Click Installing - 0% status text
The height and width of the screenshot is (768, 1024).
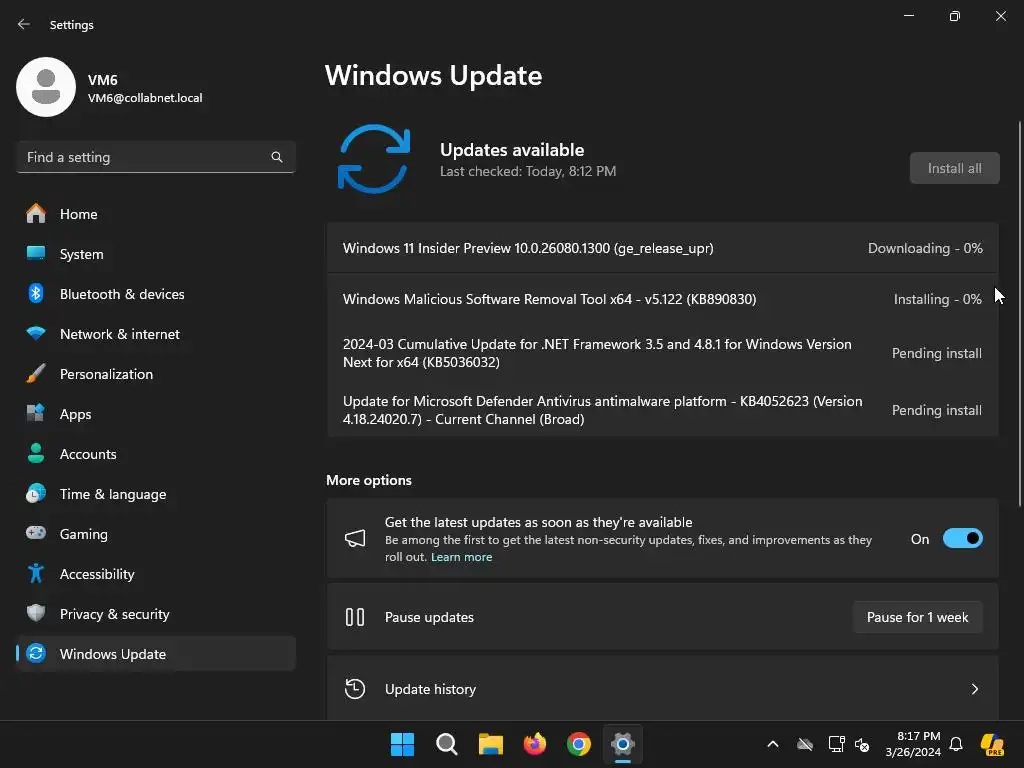click(x=937, y=299)
